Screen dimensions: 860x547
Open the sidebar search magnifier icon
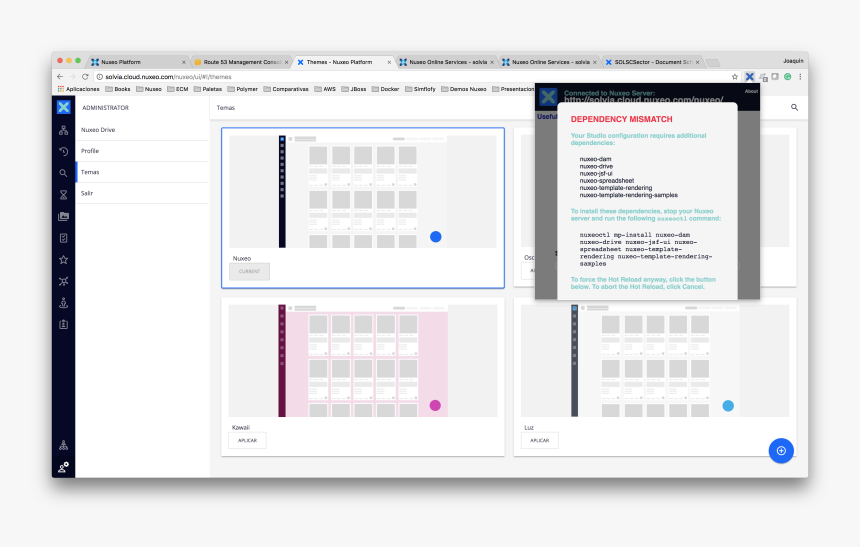click(64, 173)
